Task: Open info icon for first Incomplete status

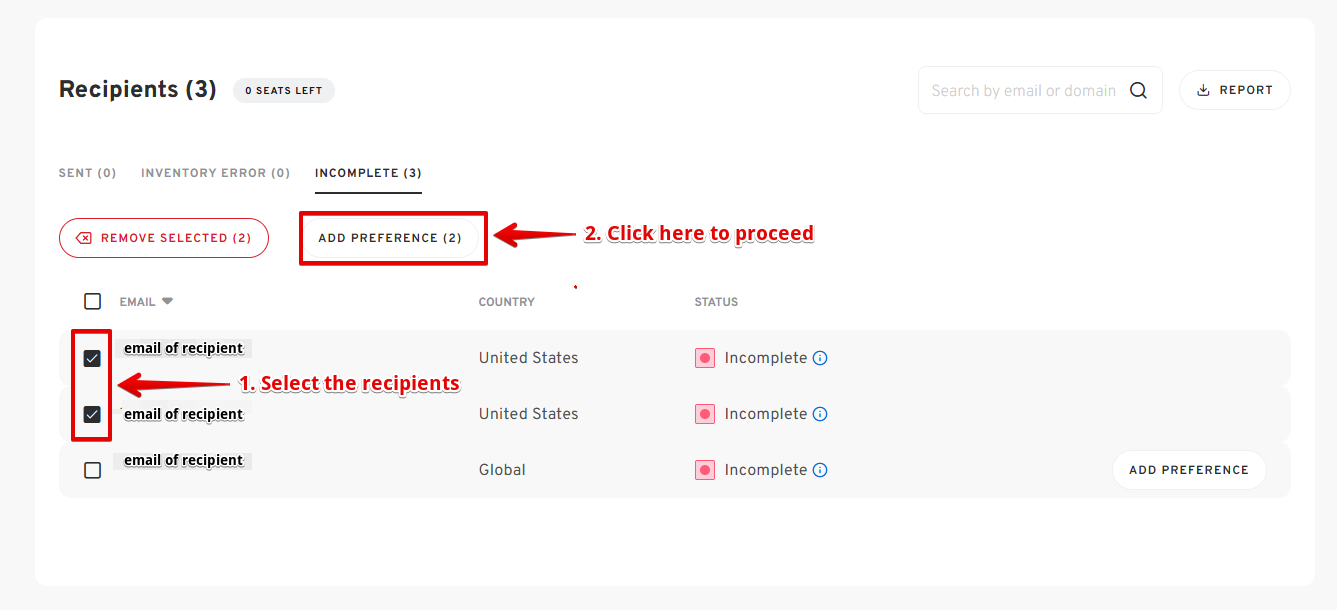Action: (820, 358)
